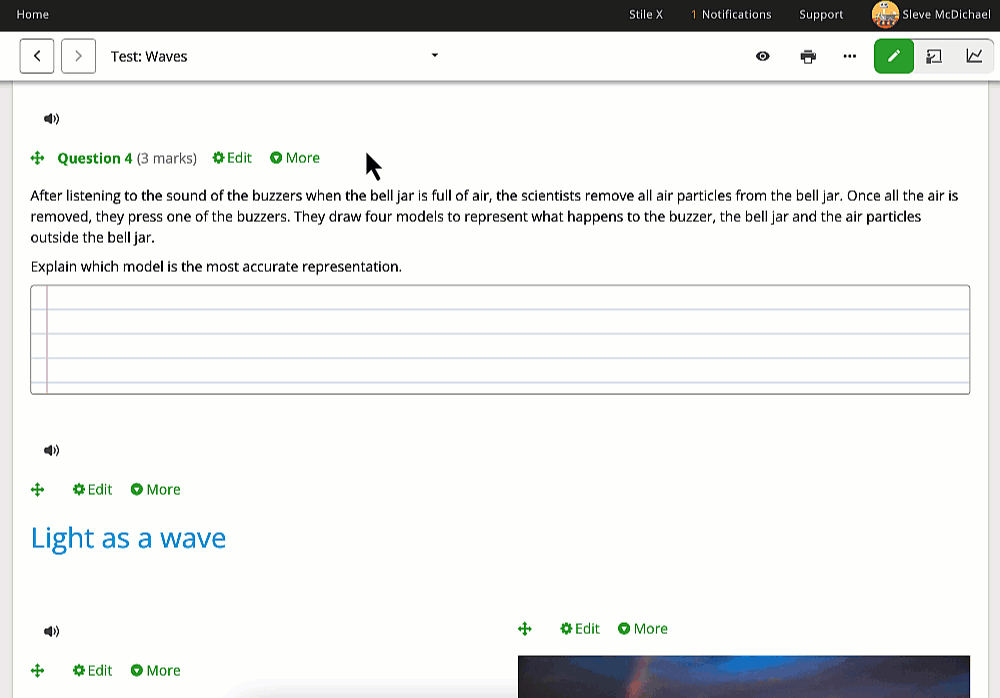Open the three-dots more options menu
1000x698 pixels.
click(x=850, y=57)
